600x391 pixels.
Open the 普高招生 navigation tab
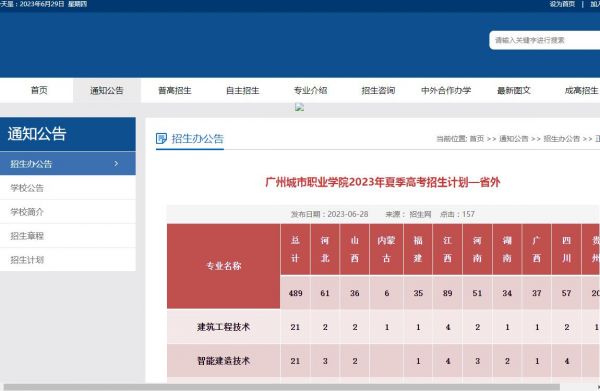tap(174, 90)
